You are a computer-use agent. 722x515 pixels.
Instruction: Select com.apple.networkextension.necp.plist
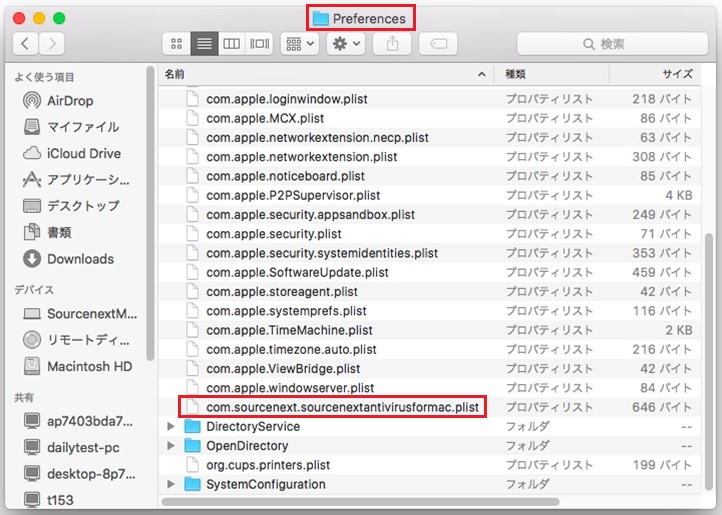tap(317, 138)
